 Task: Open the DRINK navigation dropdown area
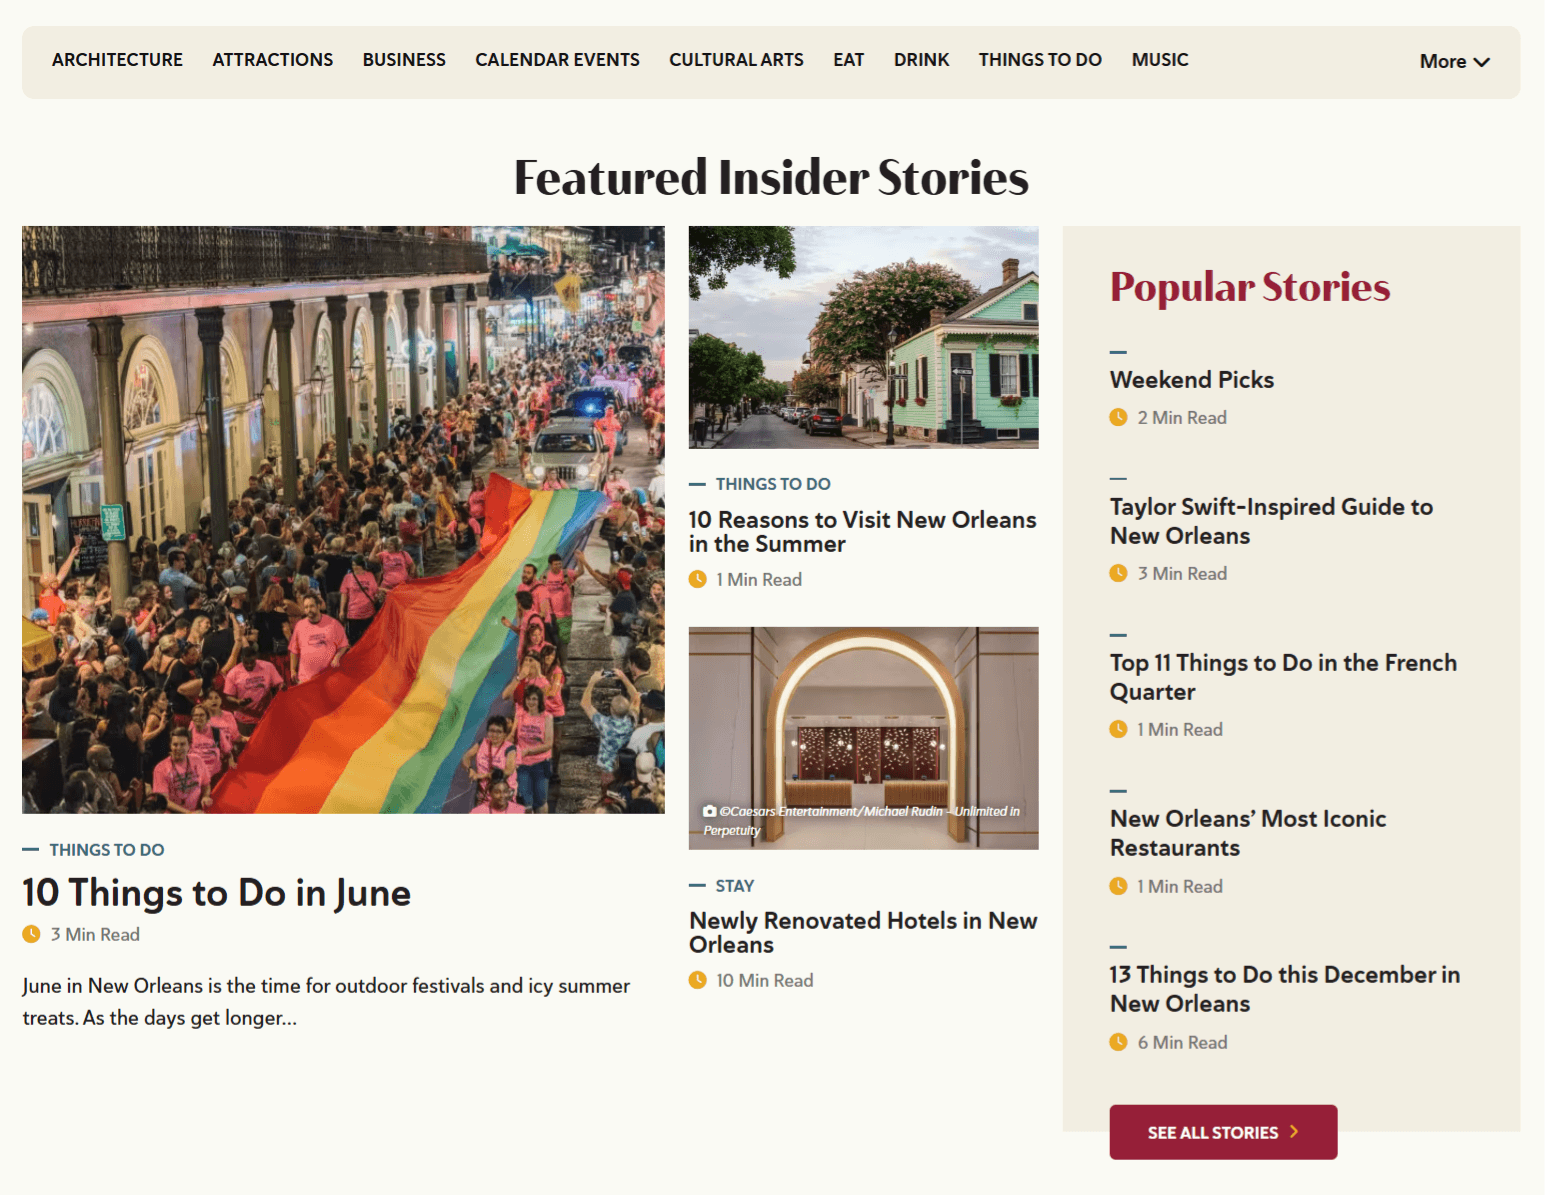pyautogui.click(x=921, y=59)
